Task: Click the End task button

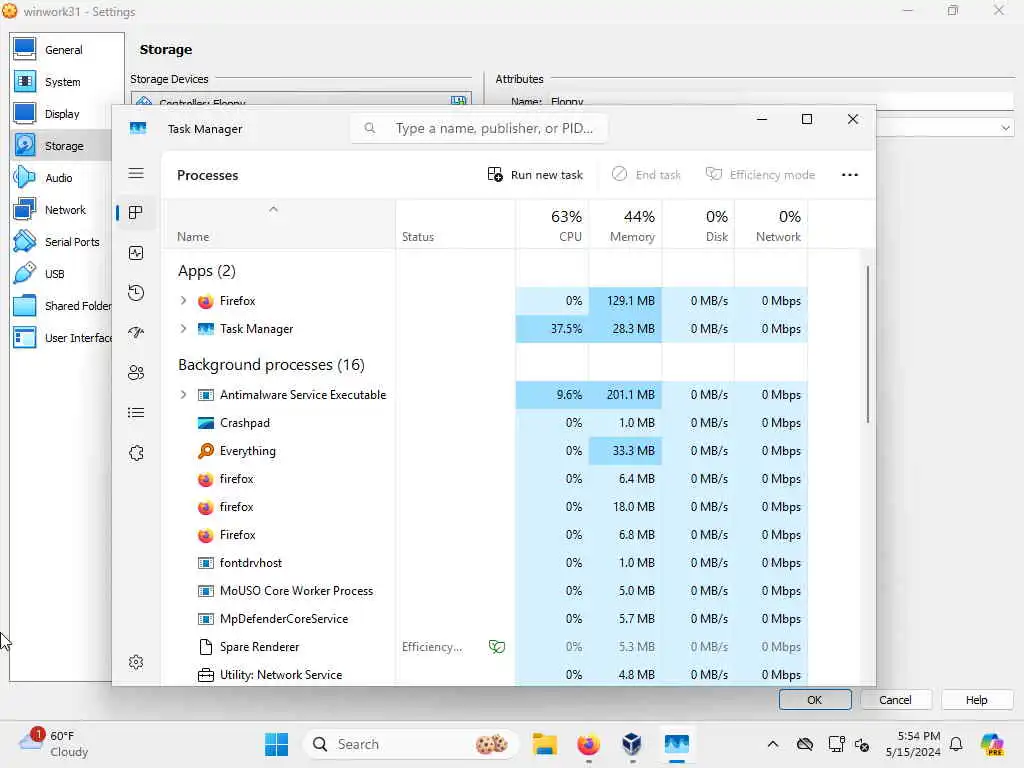Action: [646, 175]
